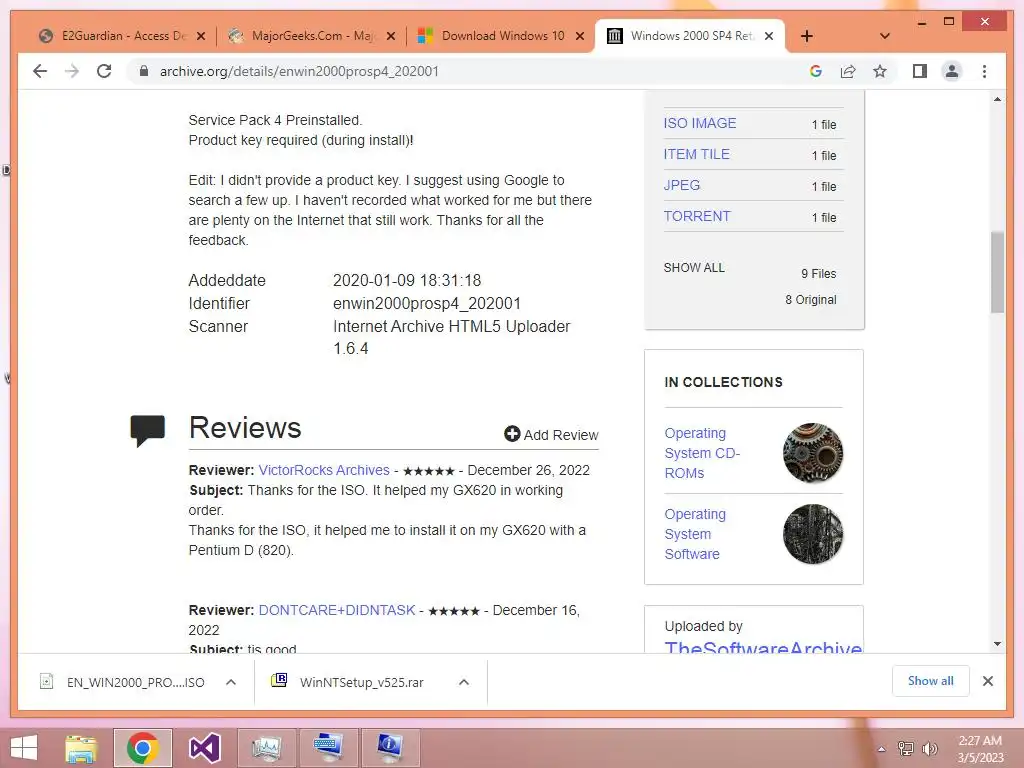Bookmark this page with the star icon

click(880, 71)
